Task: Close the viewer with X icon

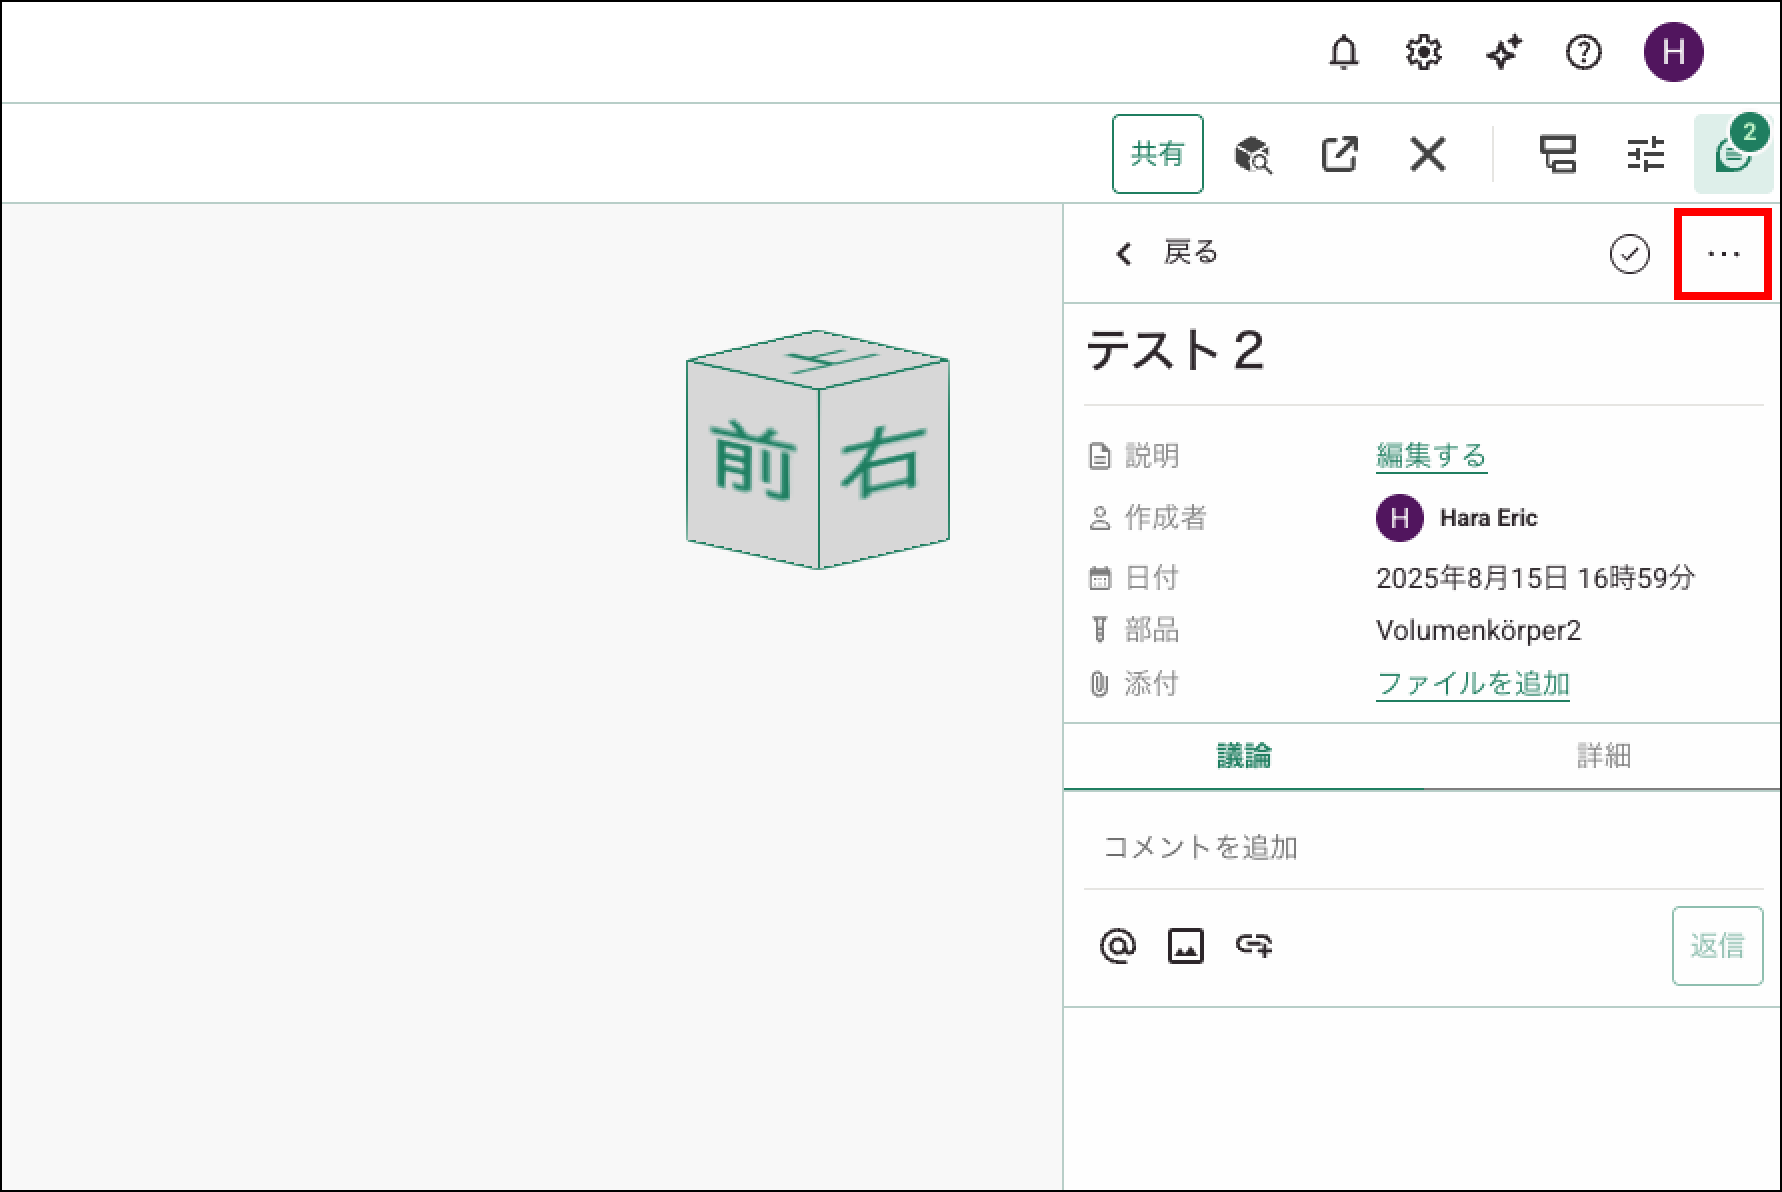Action: (x=1427, y=155)
